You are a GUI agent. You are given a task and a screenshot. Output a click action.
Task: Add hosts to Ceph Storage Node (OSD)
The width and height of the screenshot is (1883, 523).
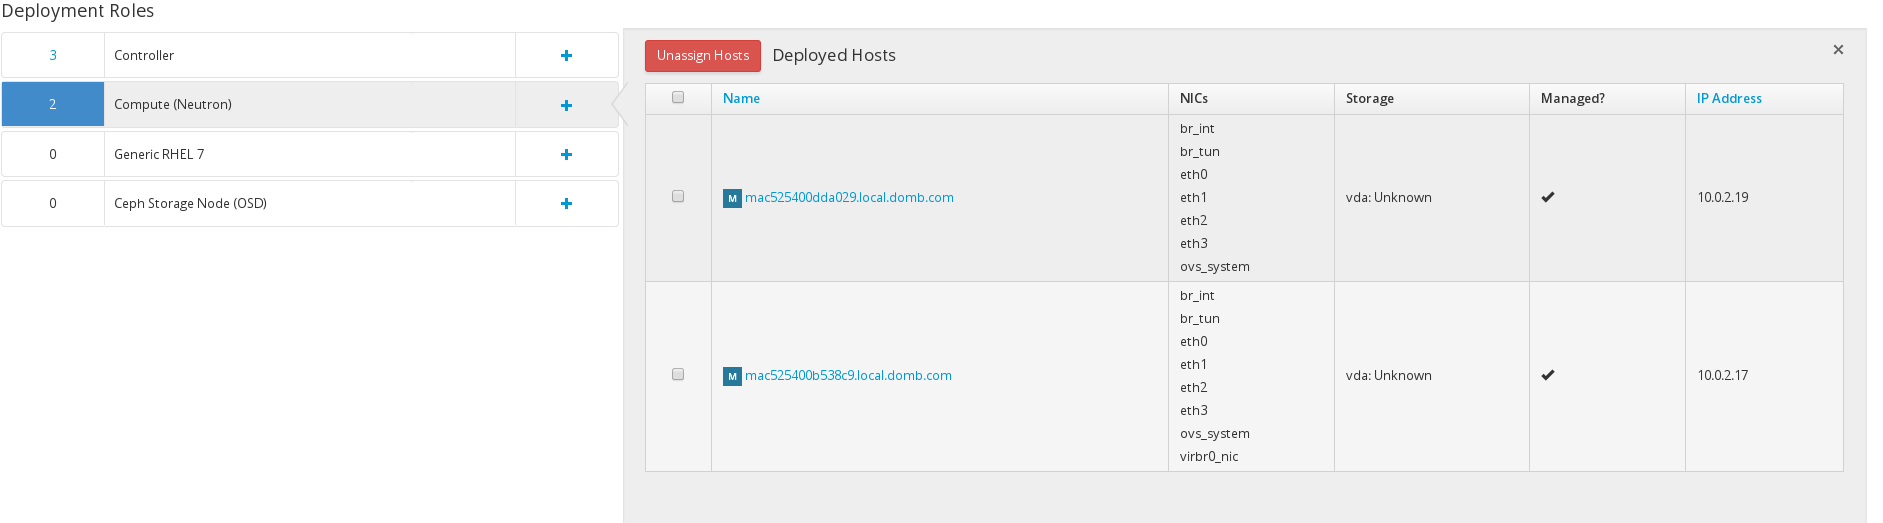566,203
